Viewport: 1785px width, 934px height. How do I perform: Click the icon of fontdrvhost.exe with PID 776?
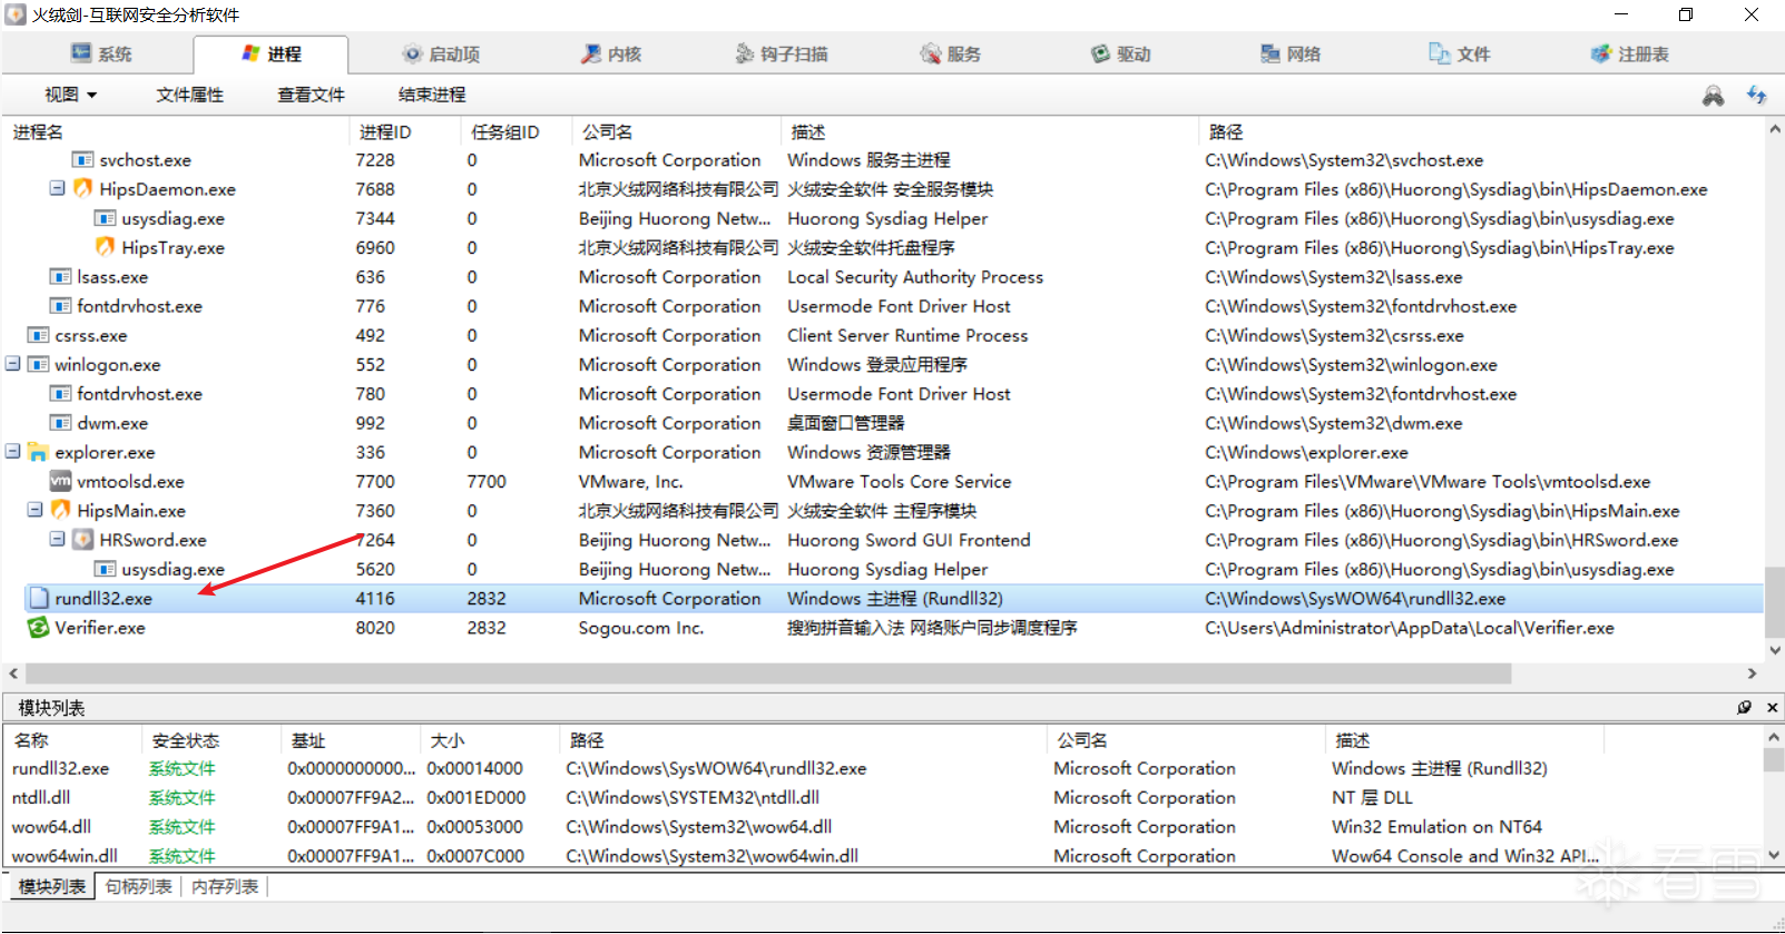click(x=61, y=306)
